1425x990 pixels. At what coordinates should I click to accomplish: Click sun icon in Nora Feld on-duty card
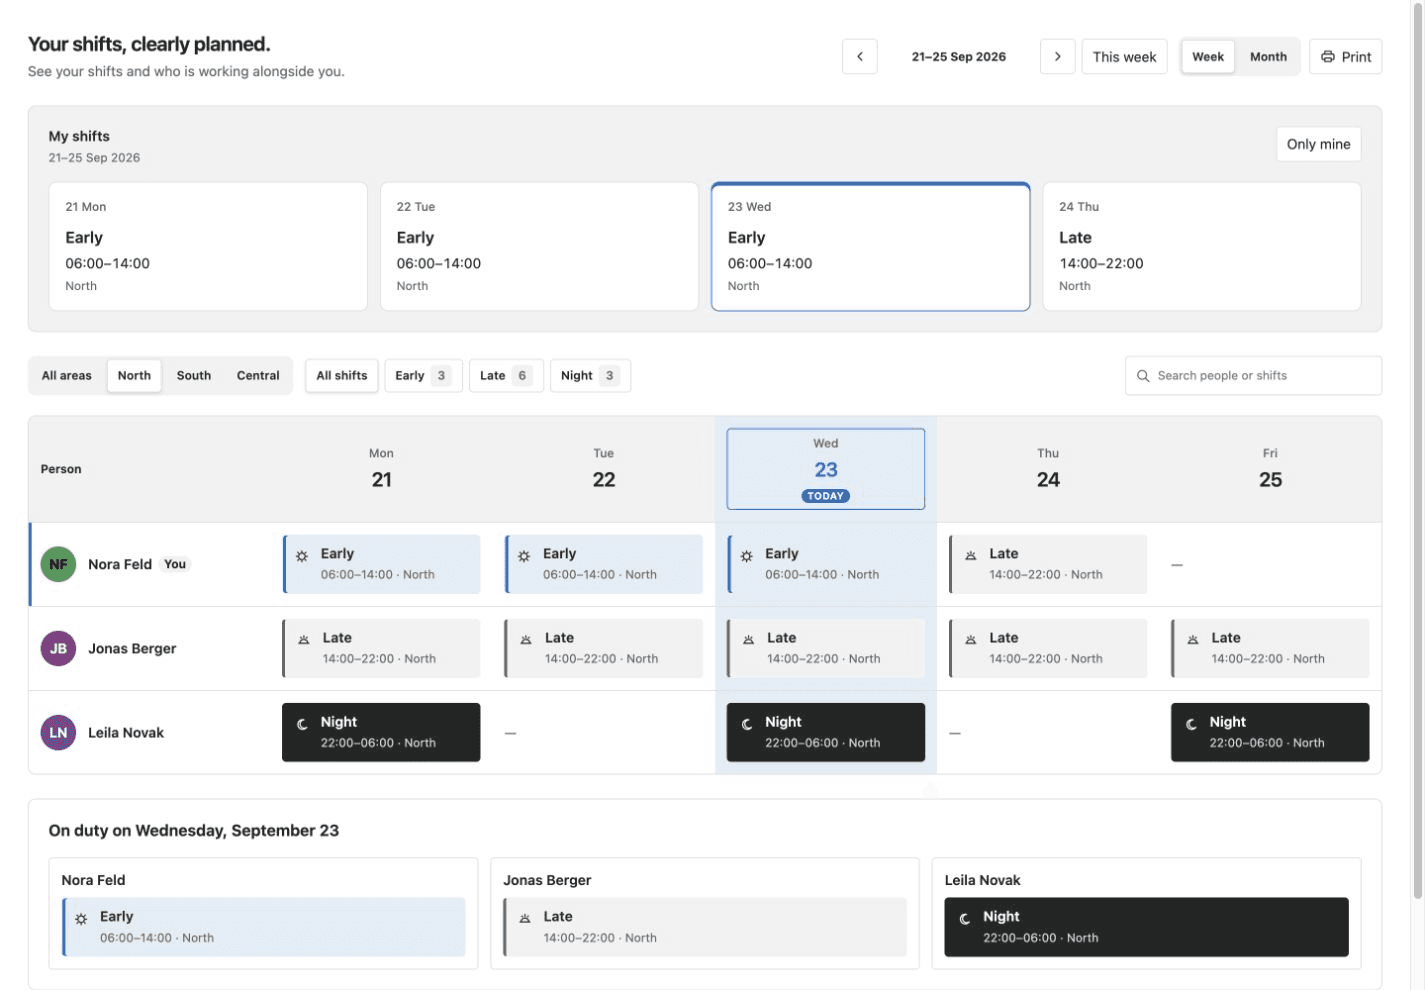pos(81,919)
